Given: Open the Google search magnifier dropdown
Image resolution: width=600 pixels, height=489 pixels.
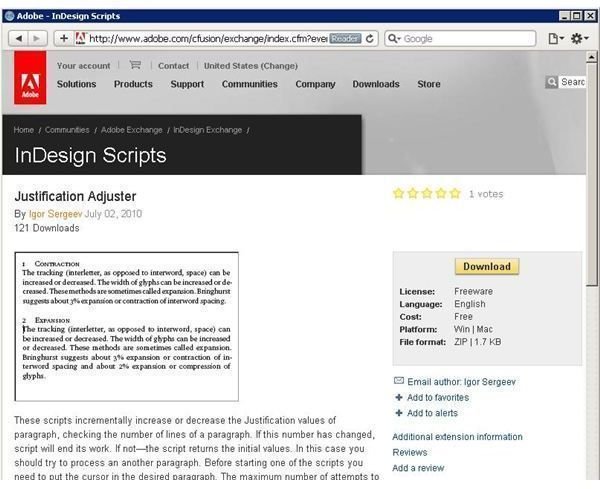Looking at the screenshot, I should [x=394, y=39].
